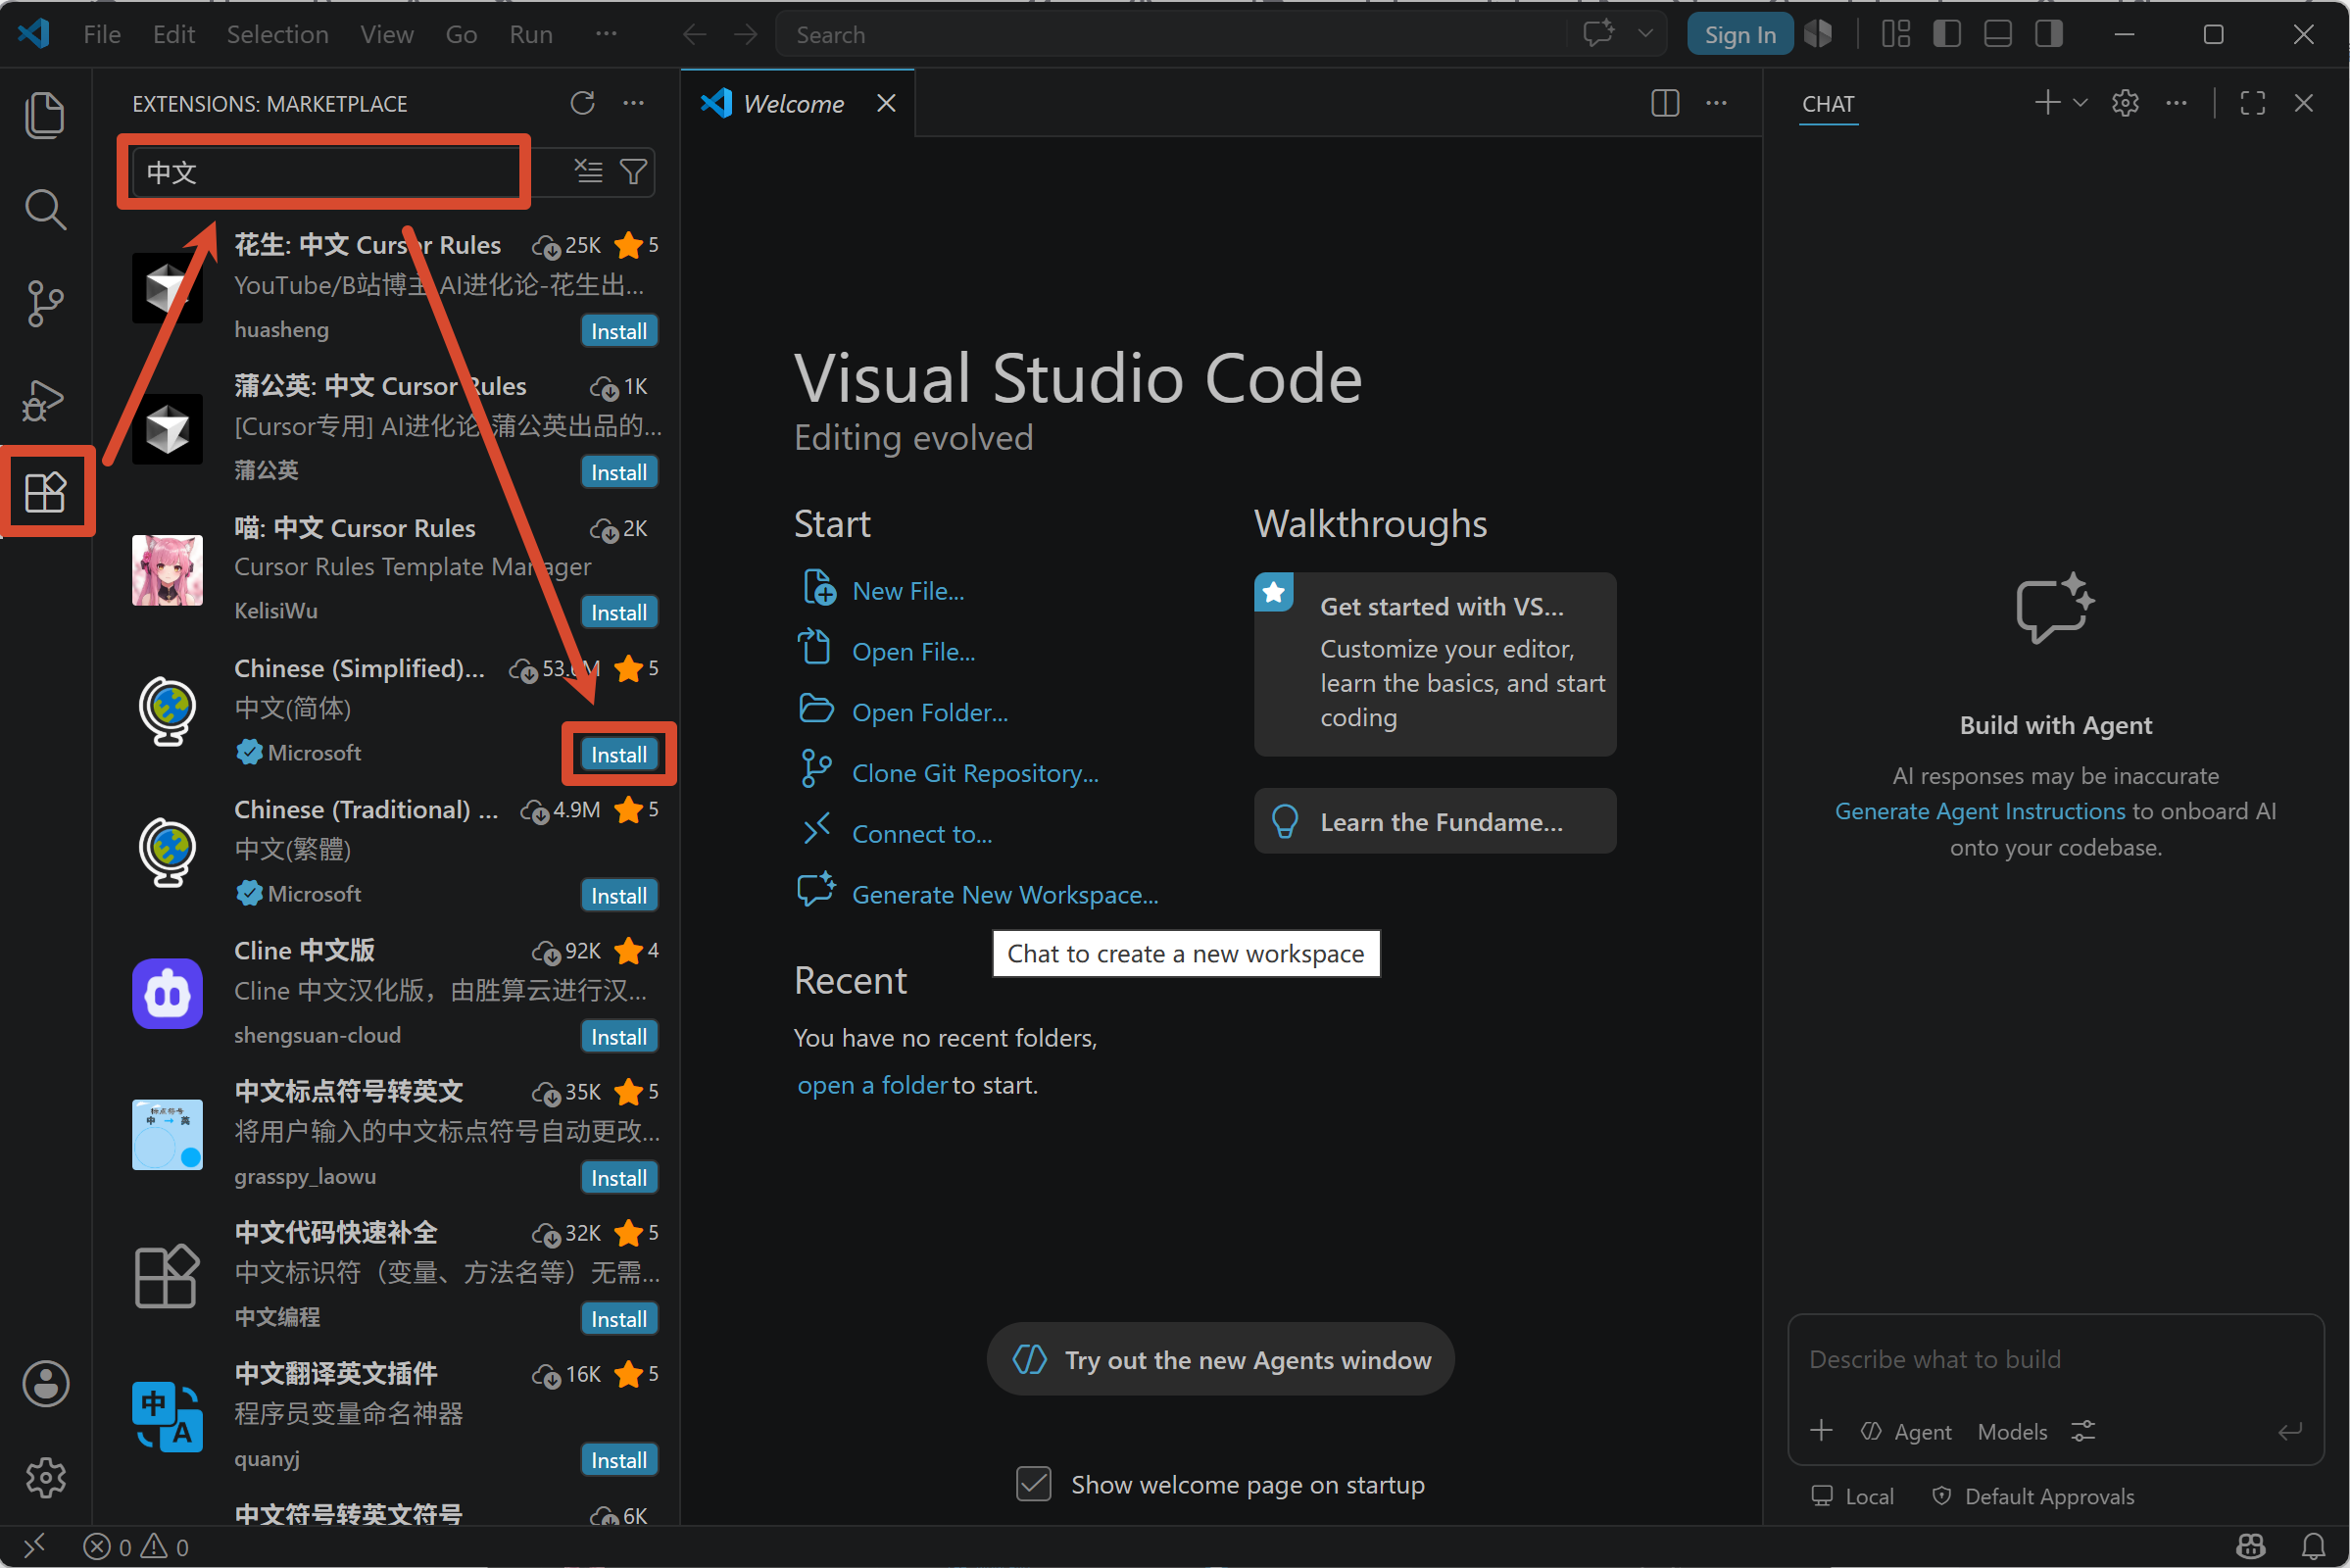Add context with plus in chat input

1821,1430
